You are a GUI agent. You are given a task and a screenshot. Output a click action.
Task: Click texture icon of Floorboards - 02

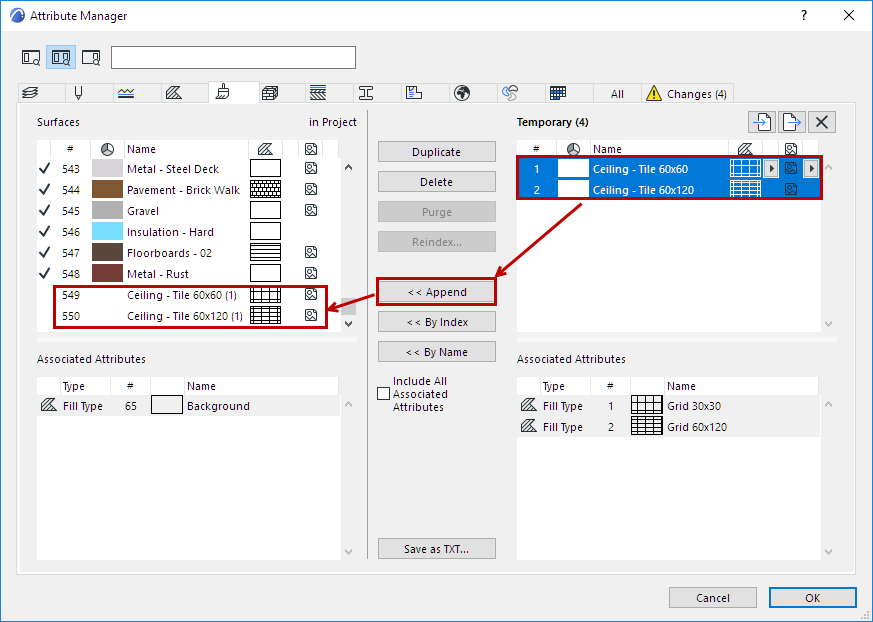(x=311, y=252)
